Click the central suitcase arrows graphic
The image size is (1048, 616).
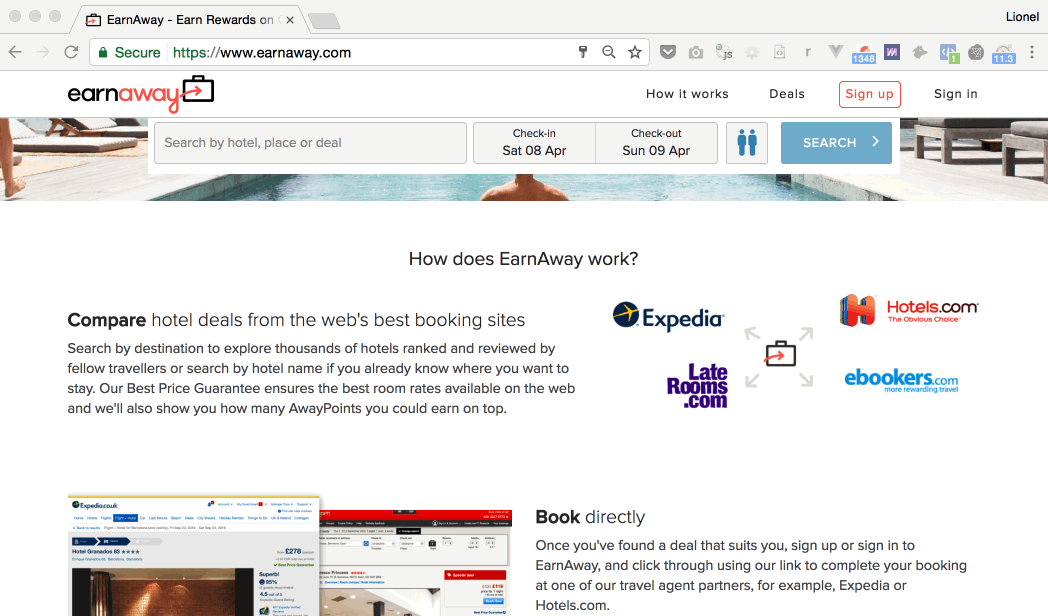coord(779,356)
